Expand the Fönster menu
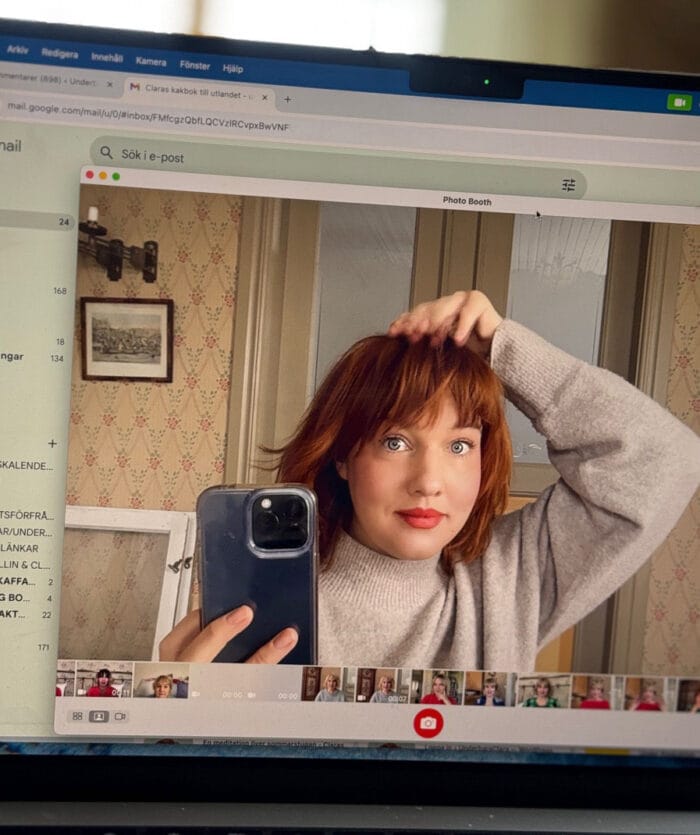Screen dimensions: 700x835 point(195,64)
